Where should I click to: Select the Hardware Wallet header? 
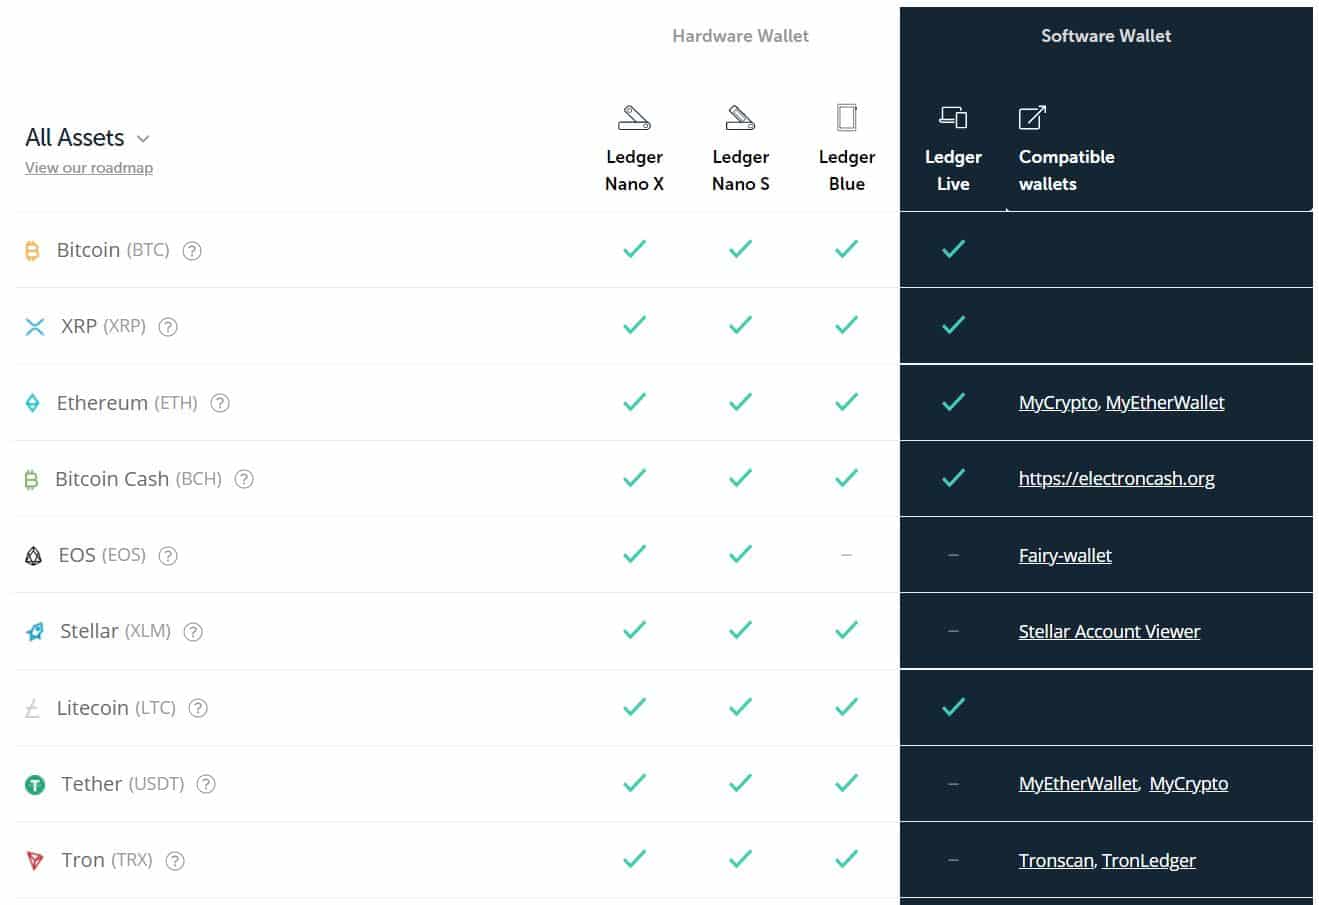[x=740, y=36]
